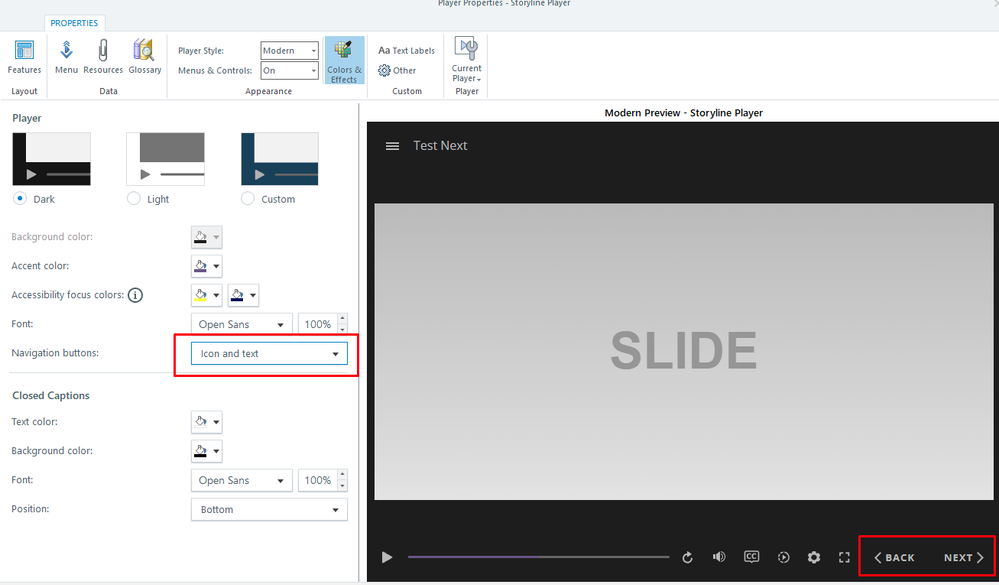Image resolution: width=999 pixels, height=585 pixels.
Task: Open the Glossary settings
Action: pos(145,57)
